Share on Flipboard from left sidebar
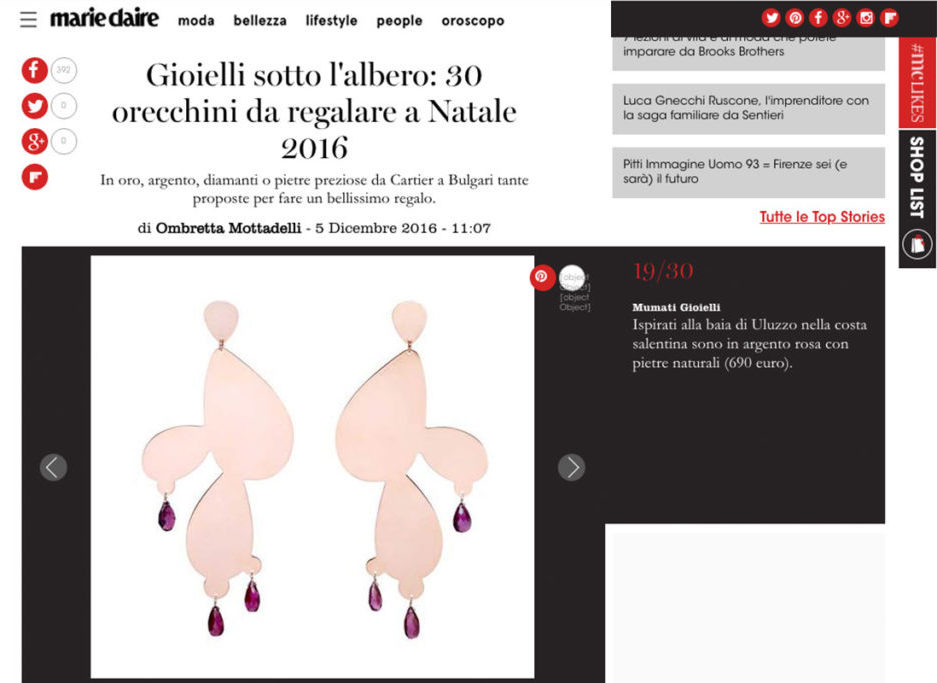This screenshot has width=937, height=683. pyautogui.click(x=35, y=177)
